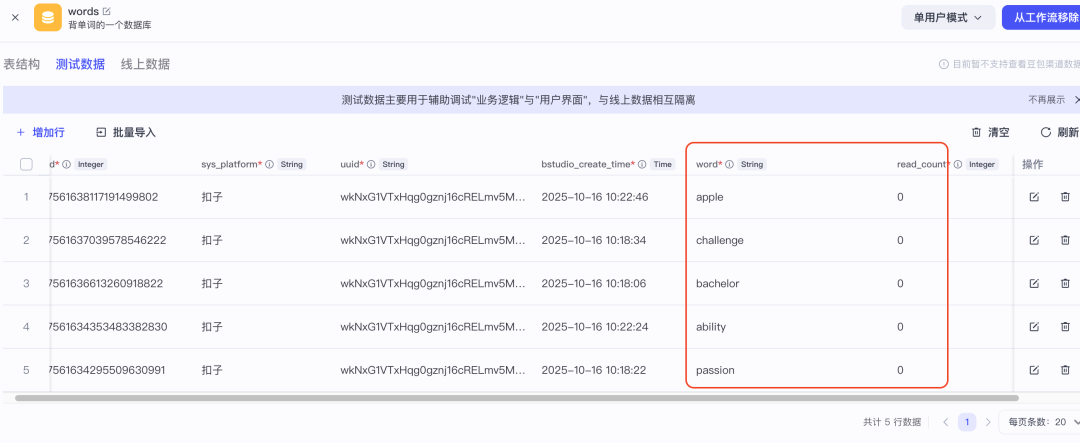Click id cell 7561638117191499802

click(104, 197)
